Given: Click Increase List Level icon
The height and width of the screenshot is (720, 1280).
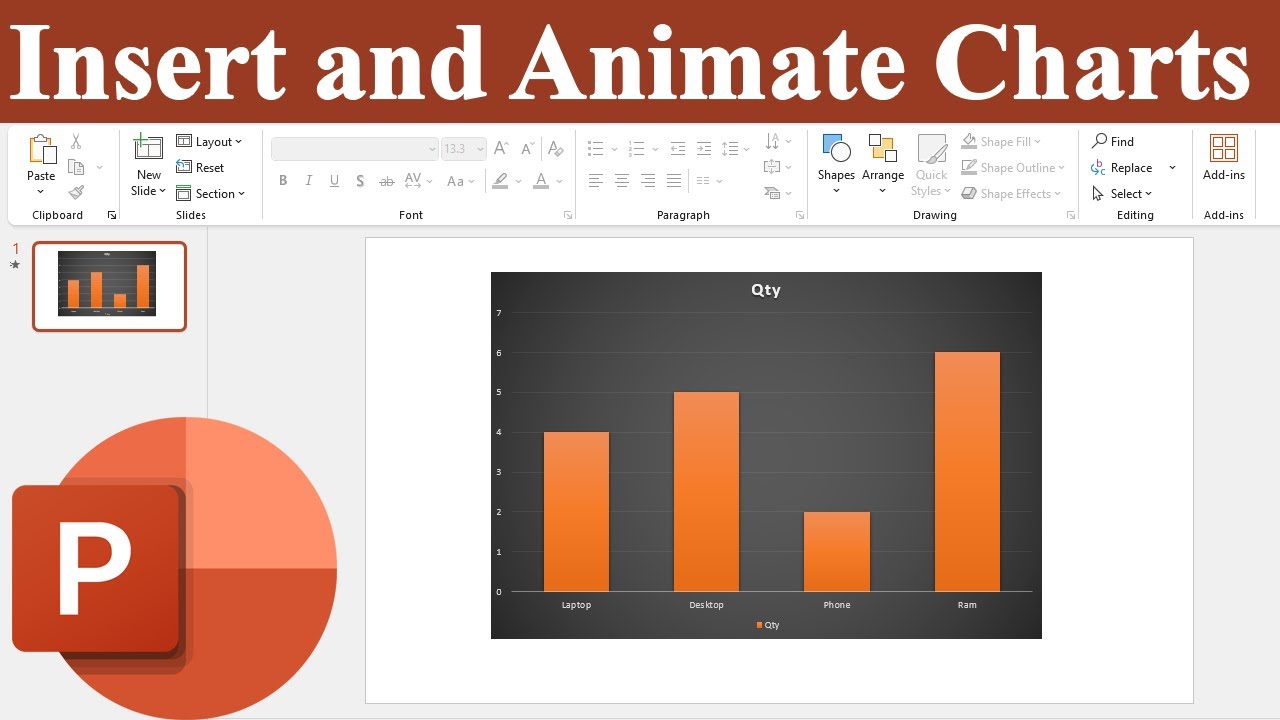Looking at the screenshot, I should click(704, 148).
